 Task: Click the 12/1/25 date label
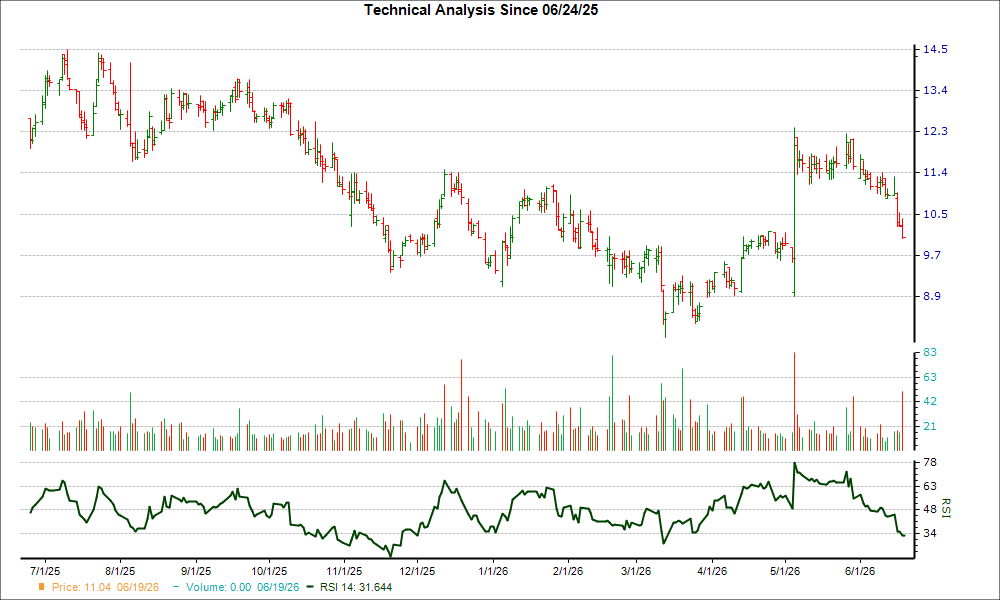tap(417, 571)
